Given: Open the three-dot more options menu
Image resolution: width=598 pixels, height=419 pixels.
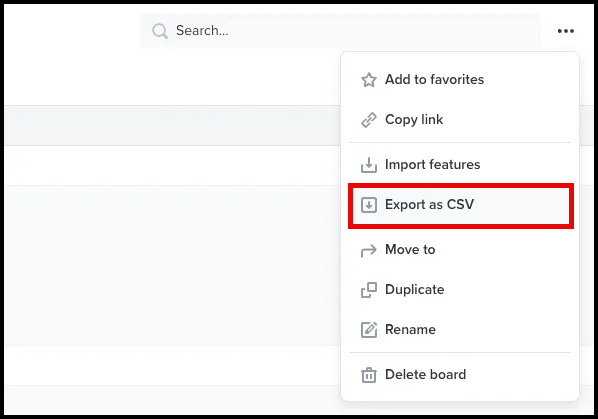Looking at the screenshot, I should pos(566,31).
